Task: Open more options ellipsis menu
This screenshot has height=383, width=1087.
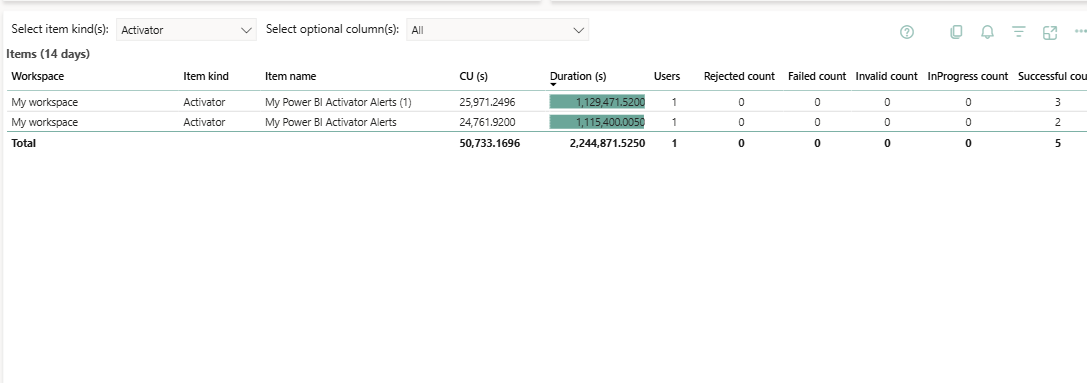Action: click(x=1080, y=31)
